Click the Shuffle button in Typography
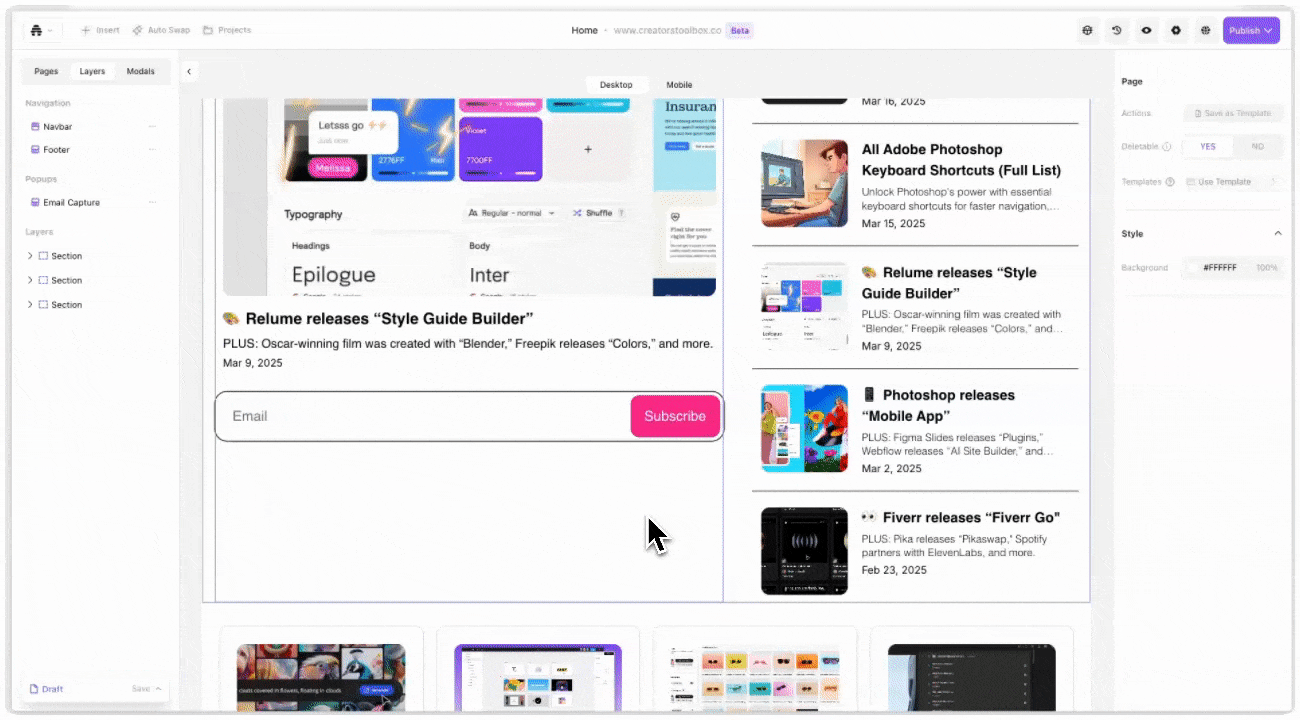This screenshot has width=1300, height=720. [598, 213]
